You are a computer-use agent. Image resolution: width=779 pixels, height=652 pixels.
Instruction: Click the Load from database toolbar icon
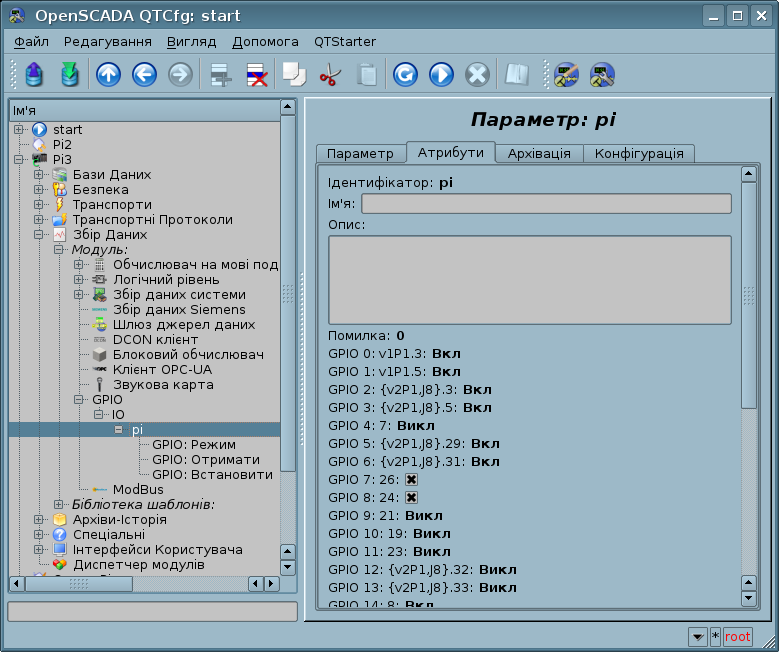coord(34,75)
